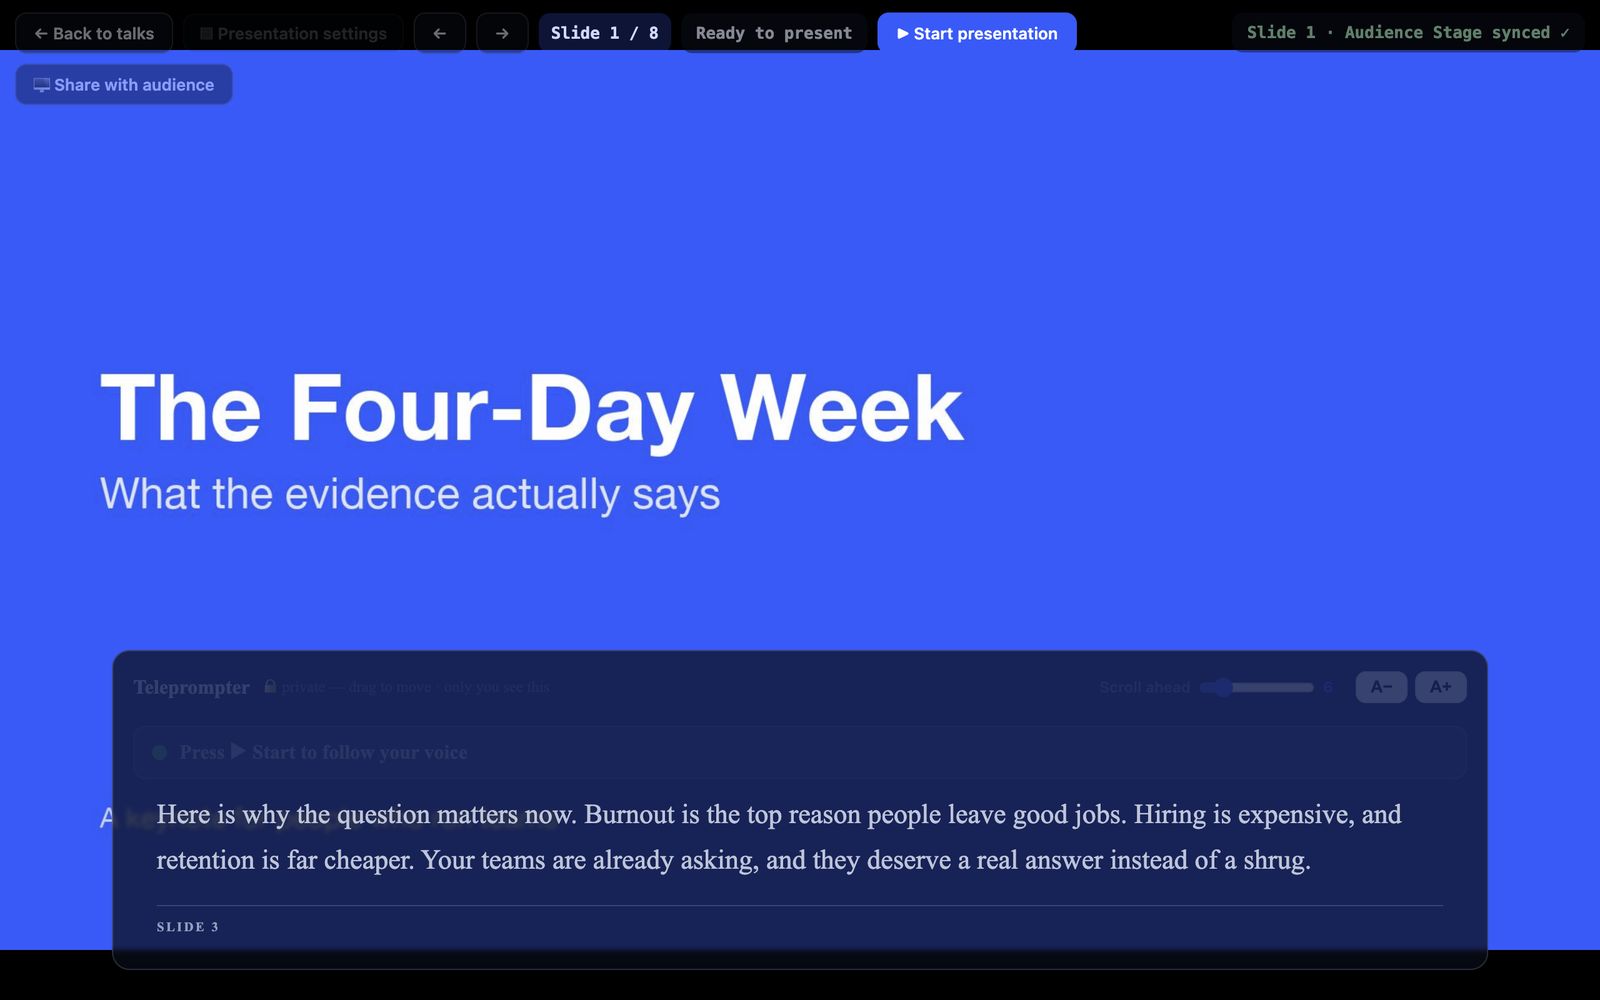This screenshot has width=1600, height=1000.
Task: Adjust the Scroll ahead slider
Action: click(1257, 687)
